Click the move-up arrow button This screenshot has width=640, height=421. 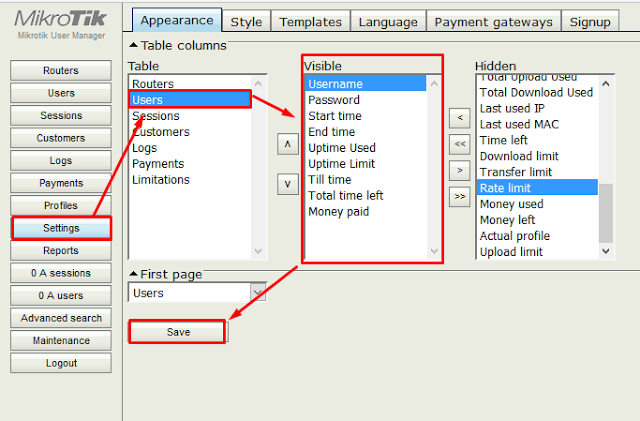(288, 144)
